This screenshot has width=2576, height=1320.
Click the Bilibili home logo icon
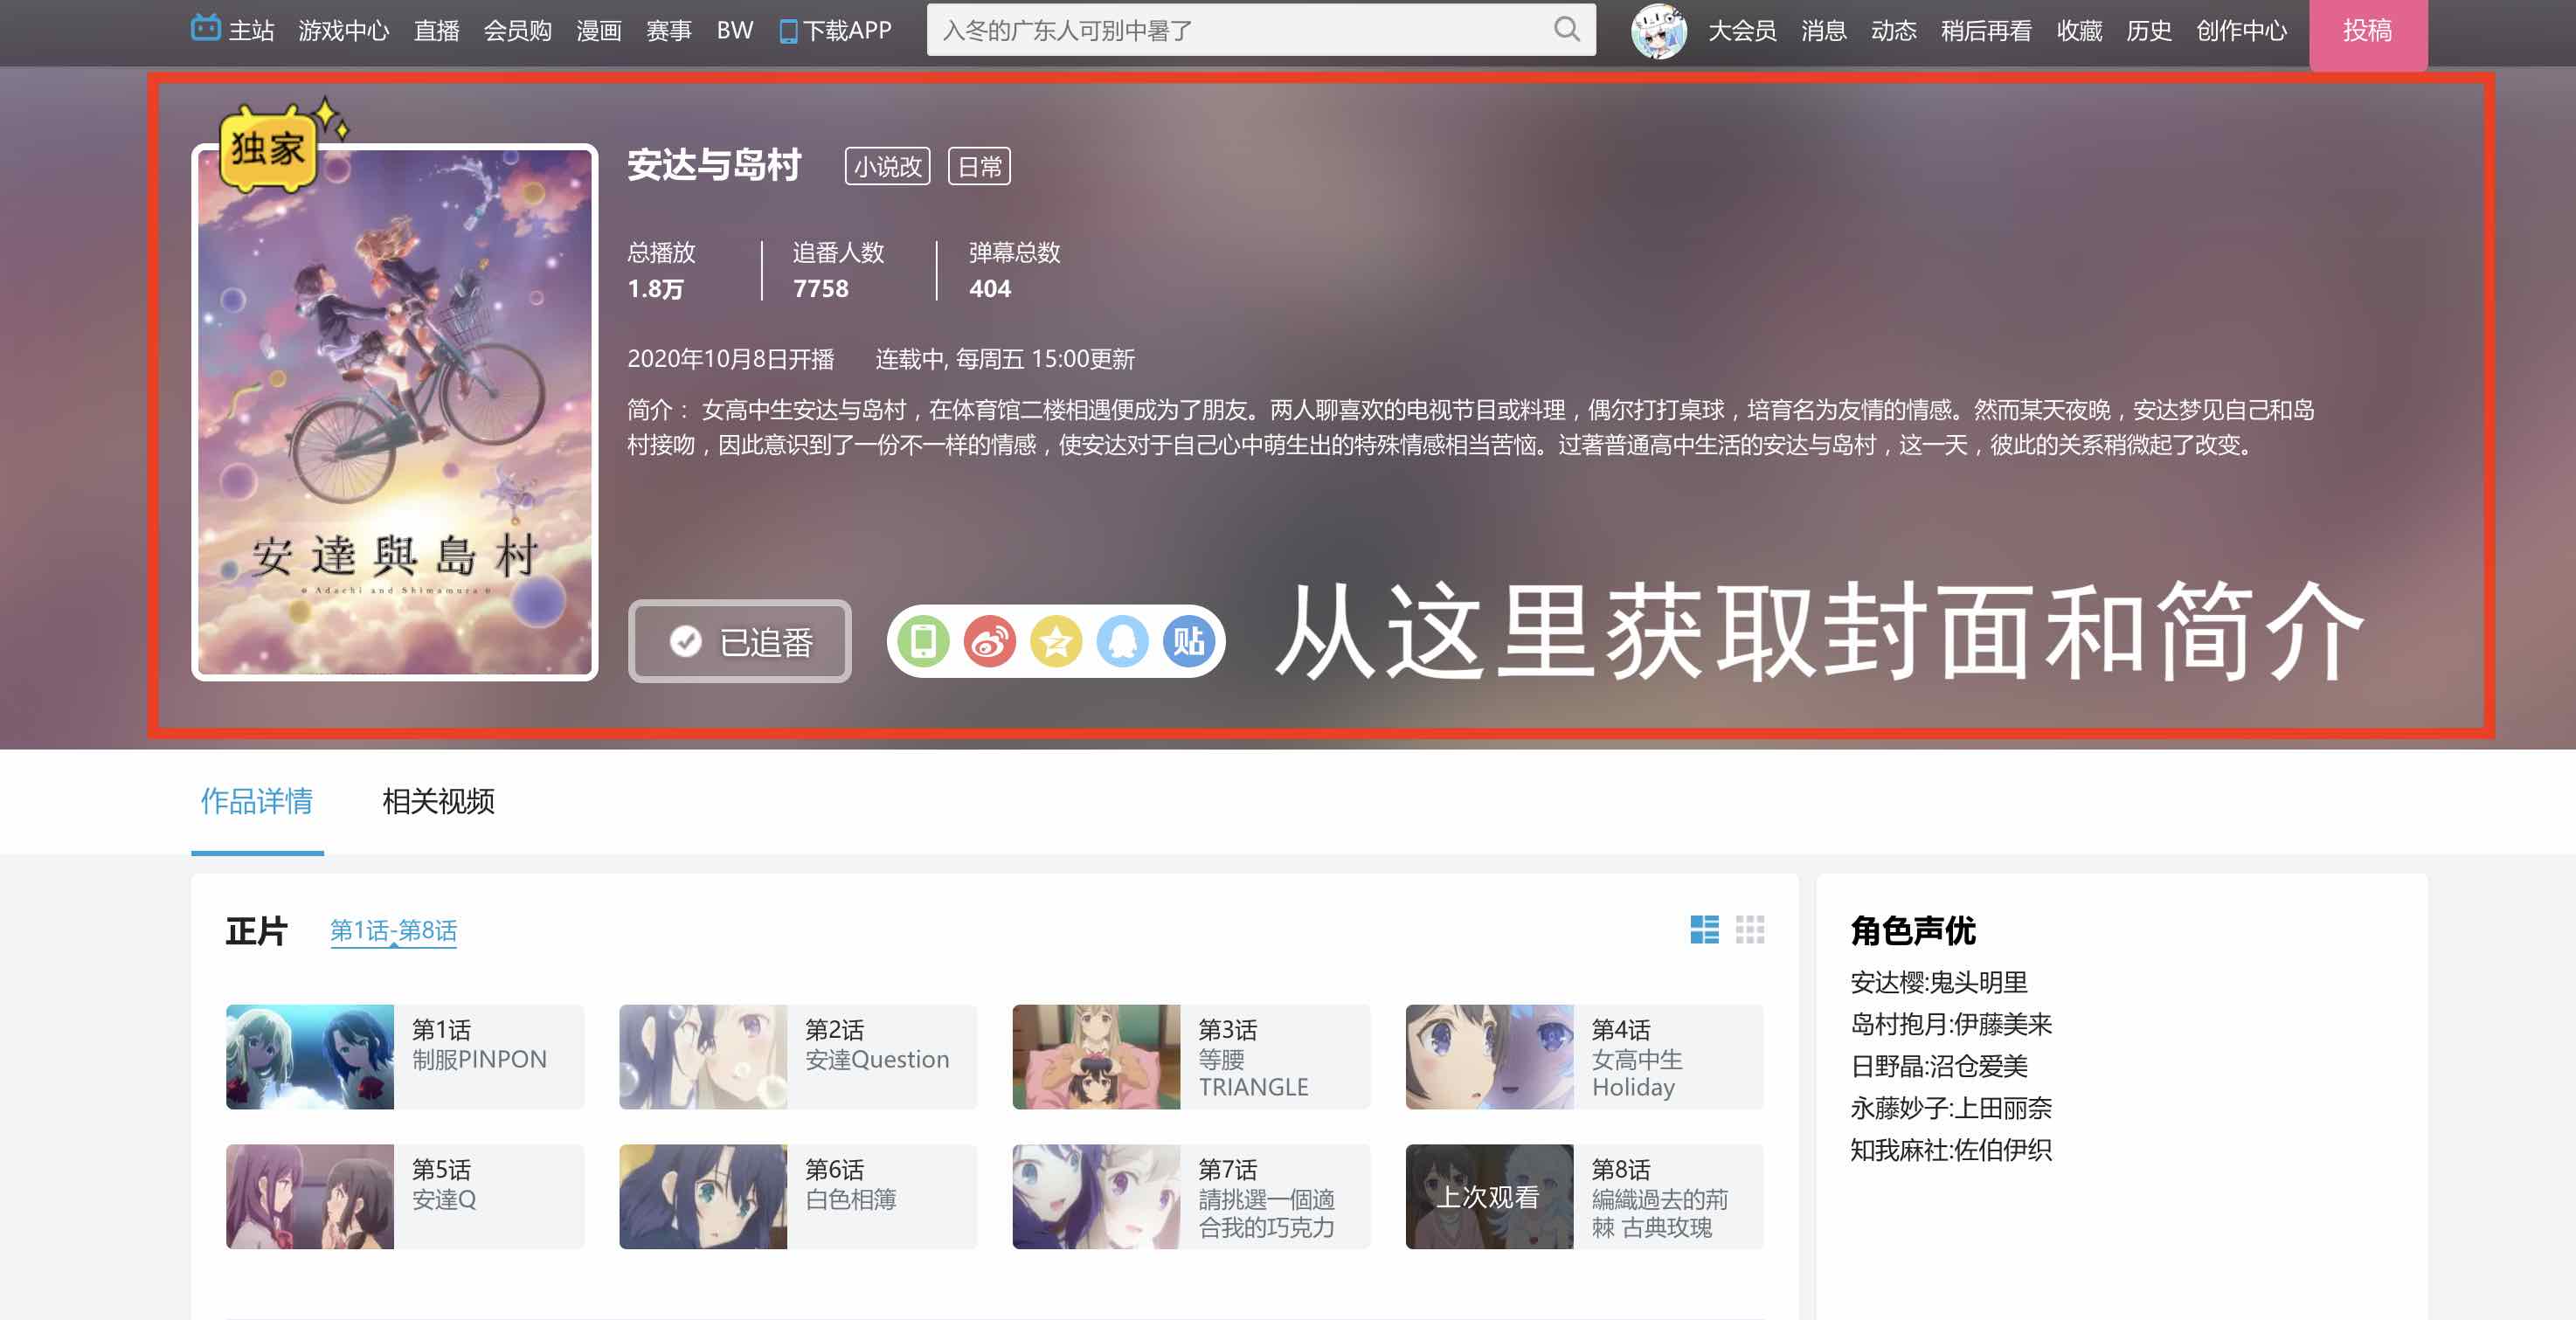[205, 28]
